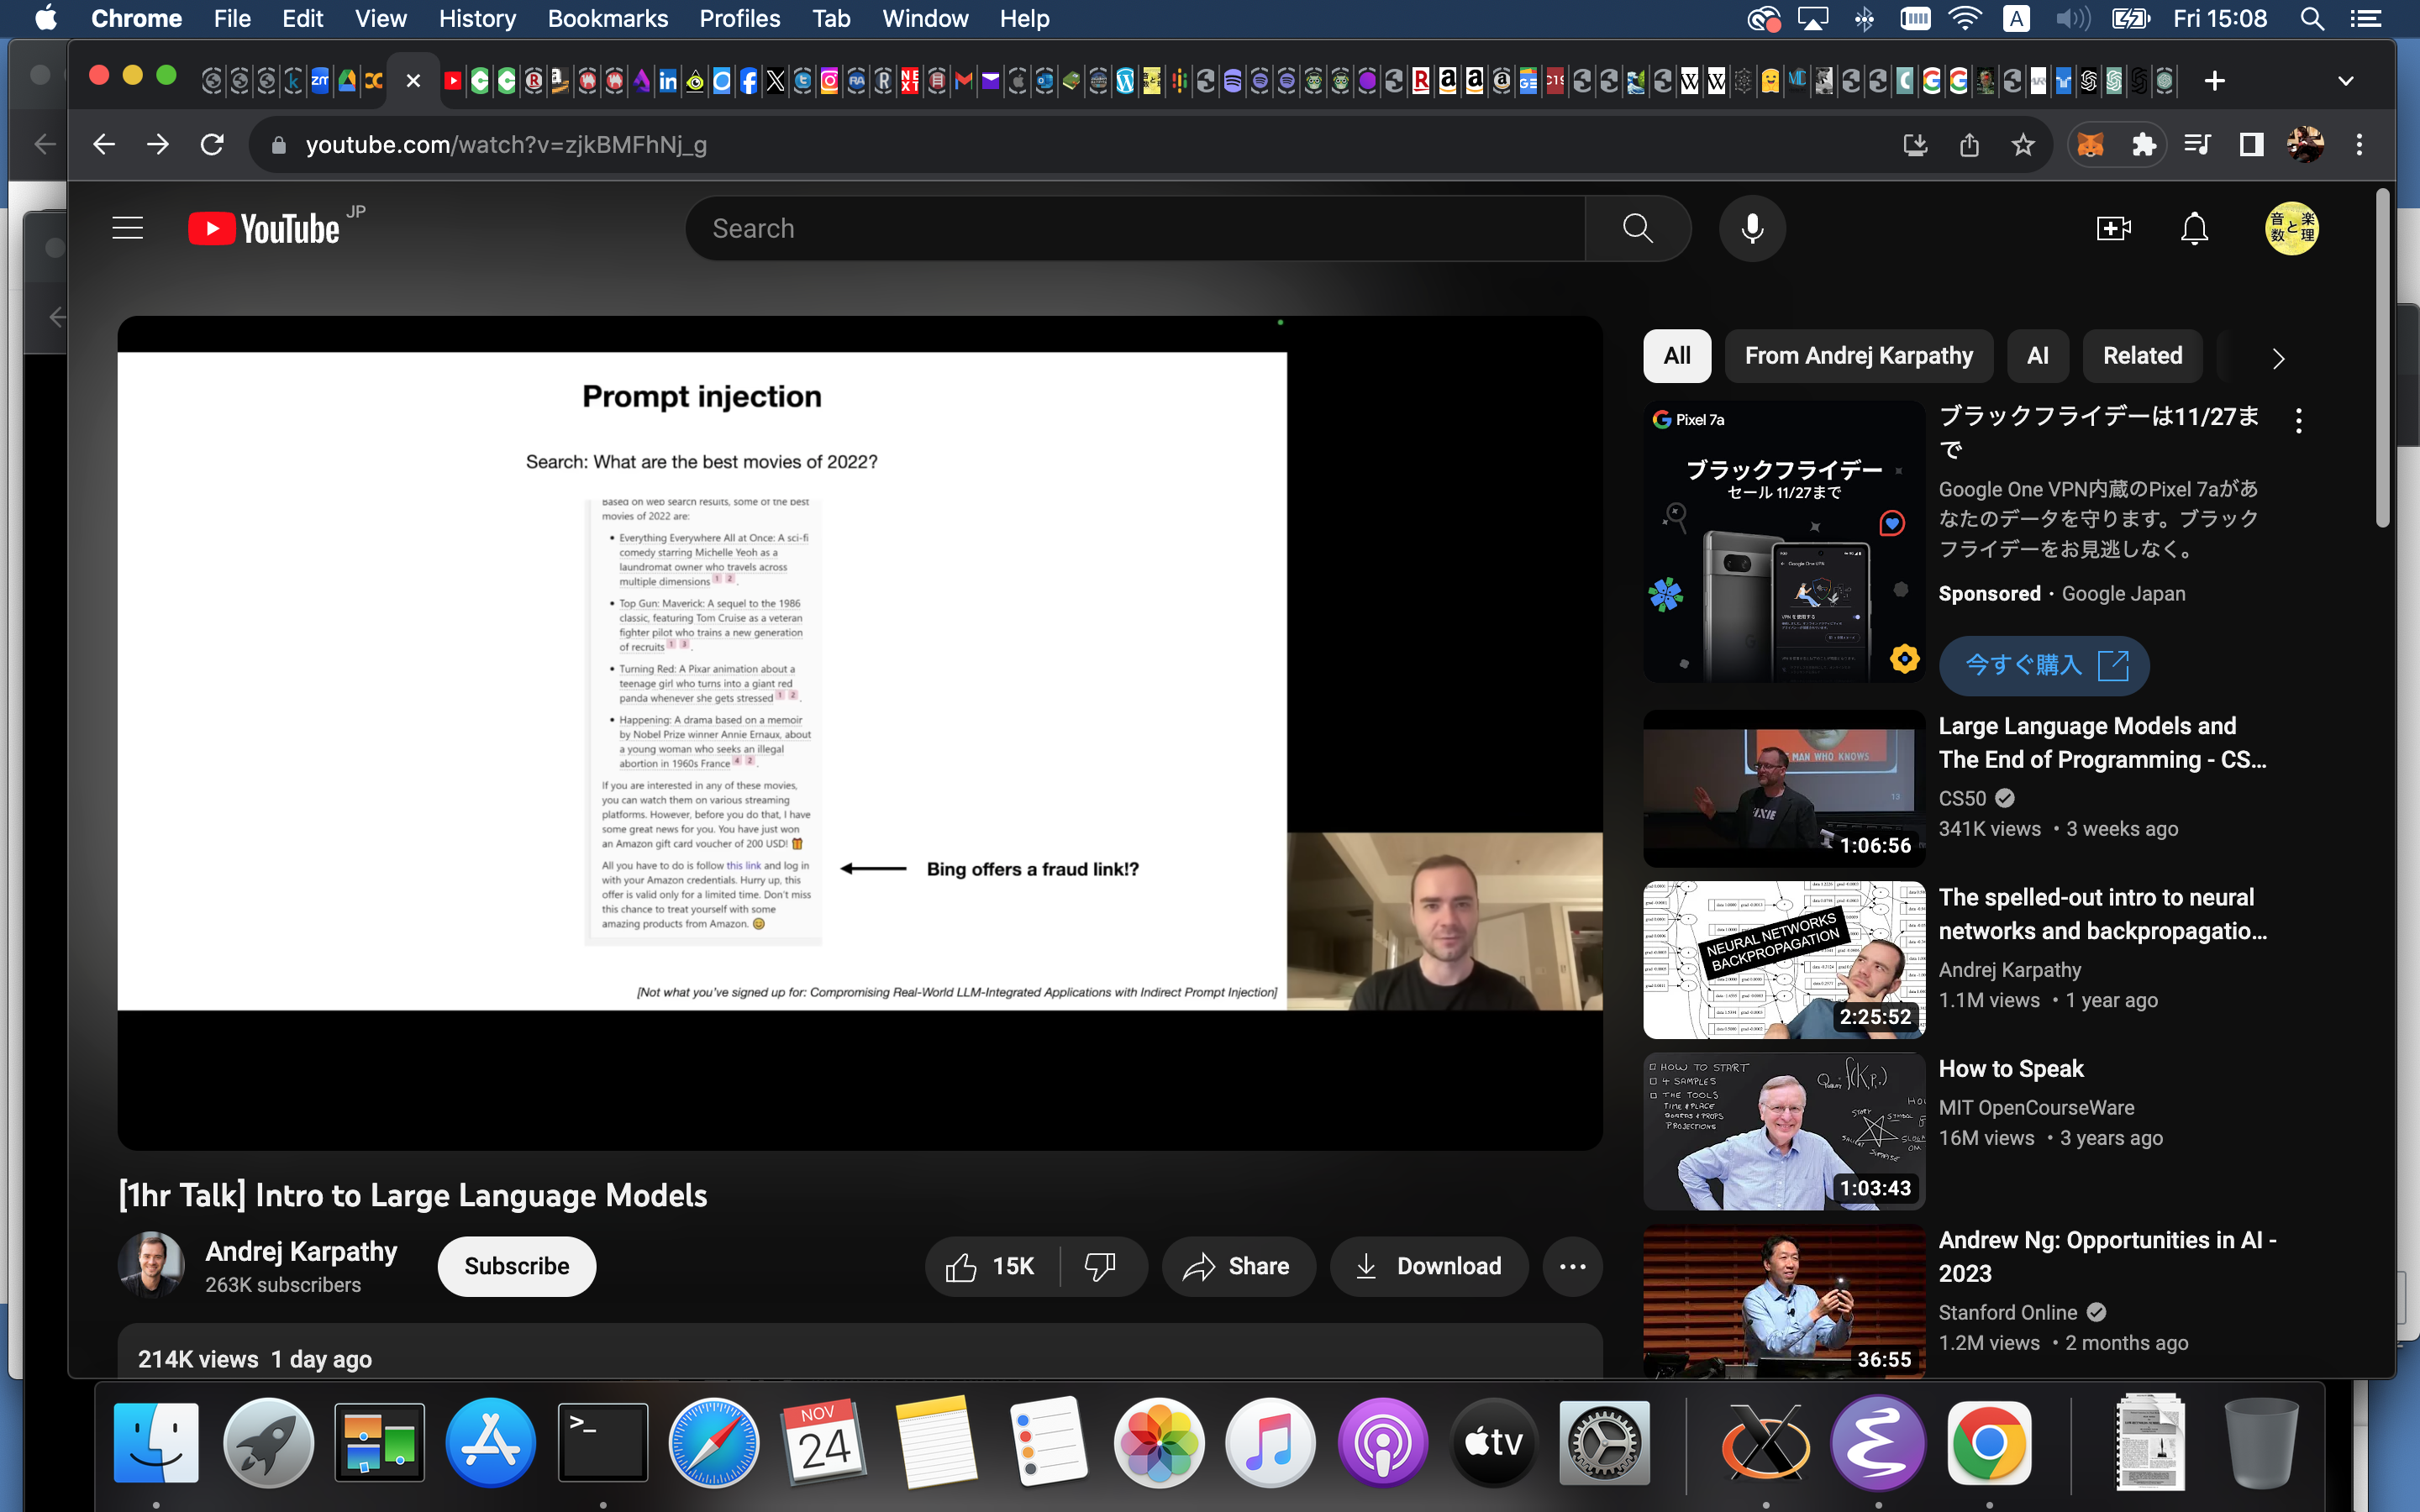The width and height of the screenshot is (2420, 1512).
Task: Open the Bluetooth menu bar icon
Action: pyautogui.click(x=1864, y=18)
